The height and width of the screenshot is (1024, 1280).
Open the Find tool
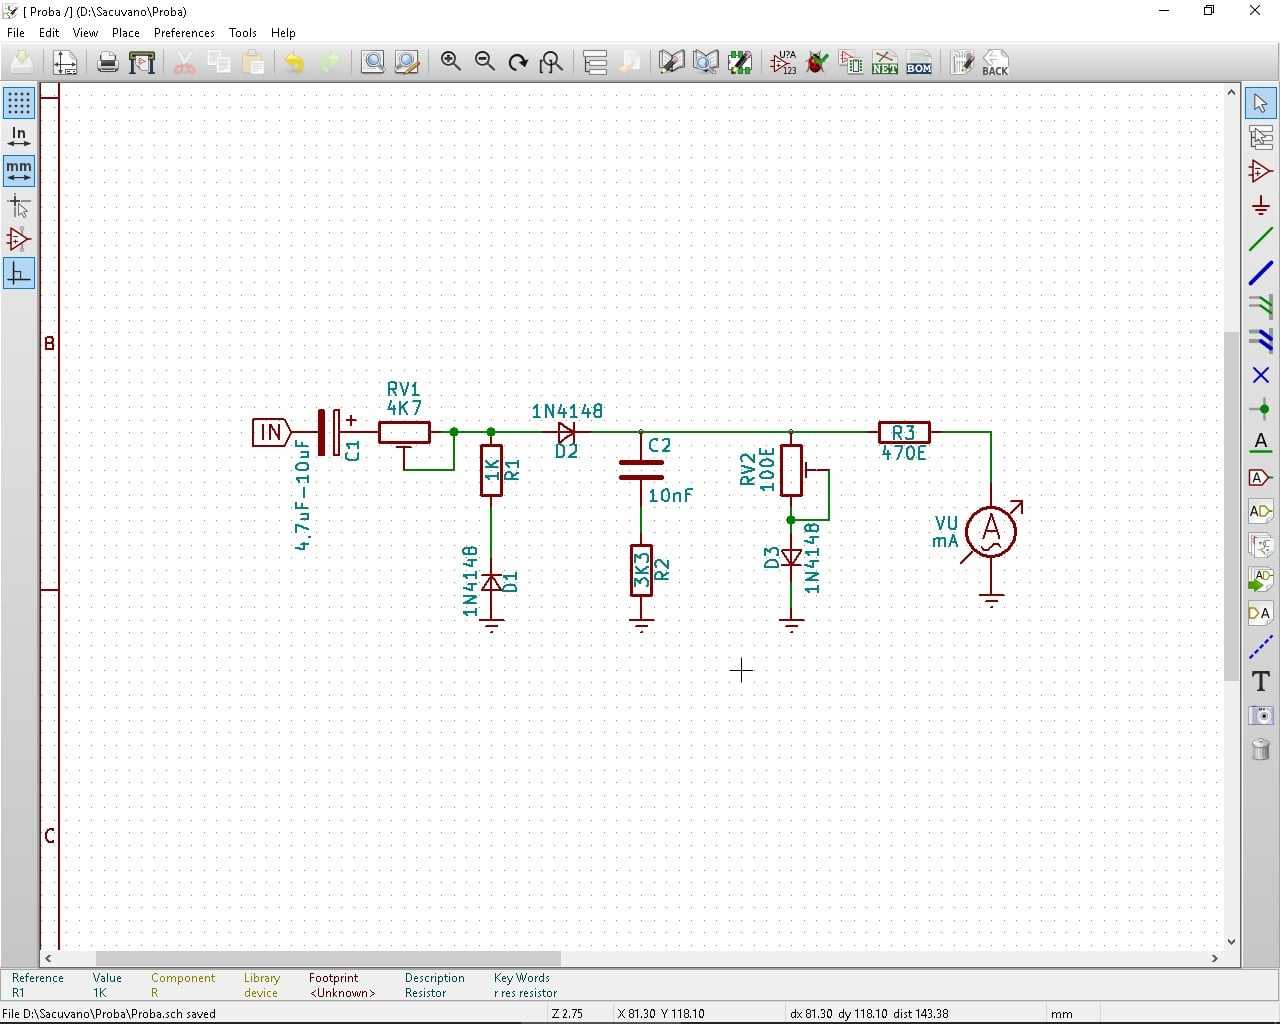(x=372, y=63)
